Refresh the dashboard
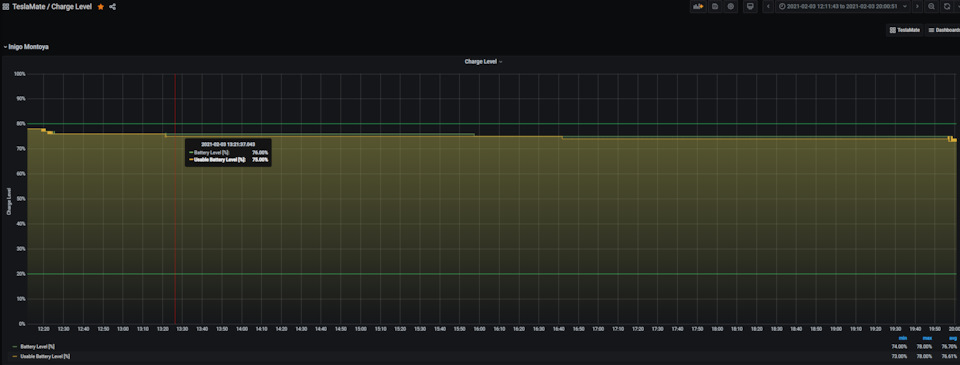This screenshot has width=960, height=365. tap(946, 6)
